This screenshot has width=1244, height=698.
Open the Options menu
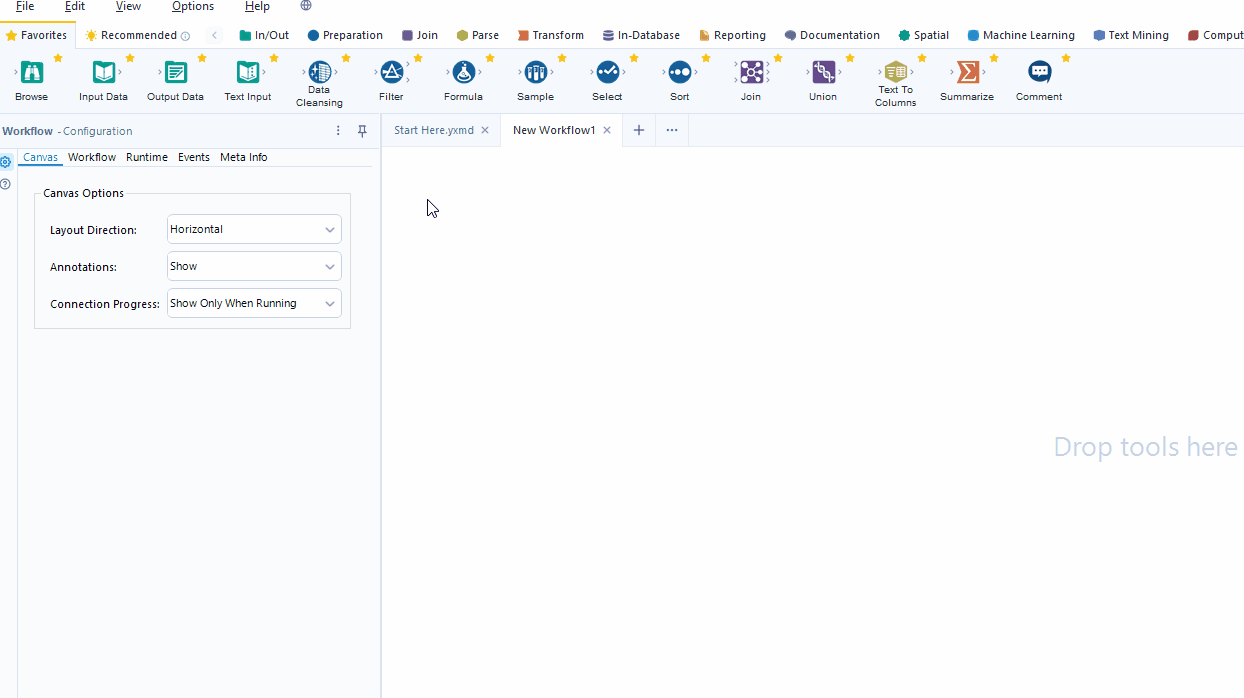192,6
